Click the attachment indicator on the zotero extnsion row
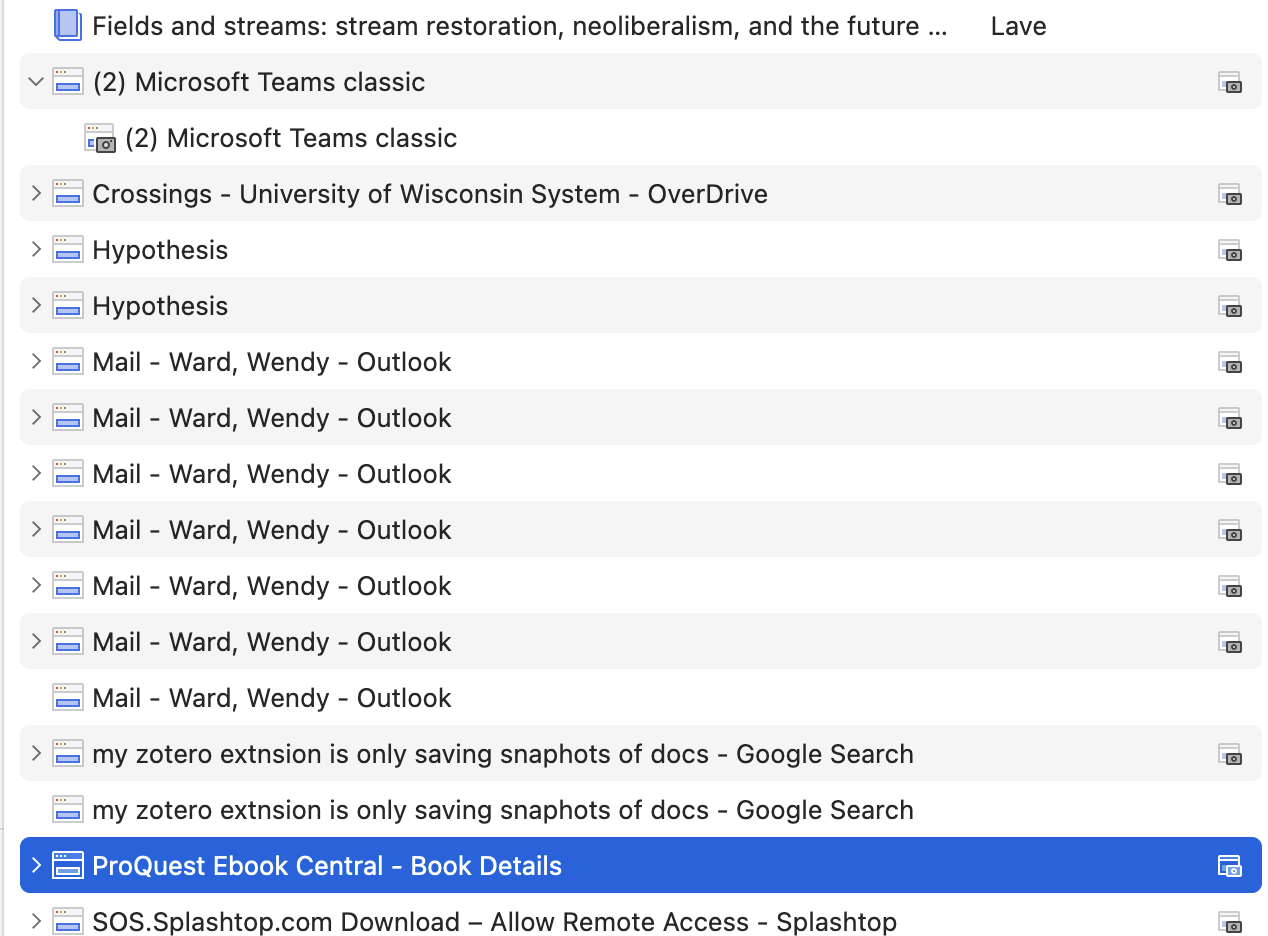 pyautogui.click(x=1230, y=754)
